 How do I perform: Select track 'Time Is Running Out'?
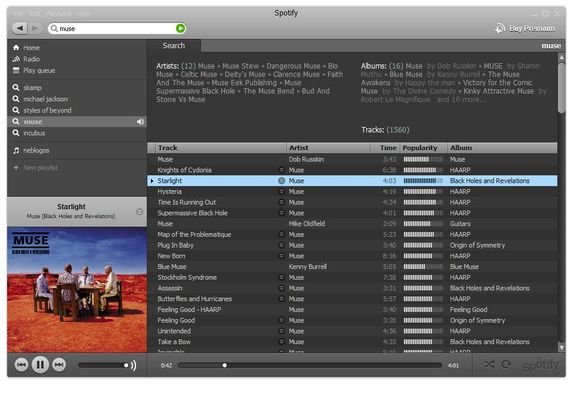point(352,202)
